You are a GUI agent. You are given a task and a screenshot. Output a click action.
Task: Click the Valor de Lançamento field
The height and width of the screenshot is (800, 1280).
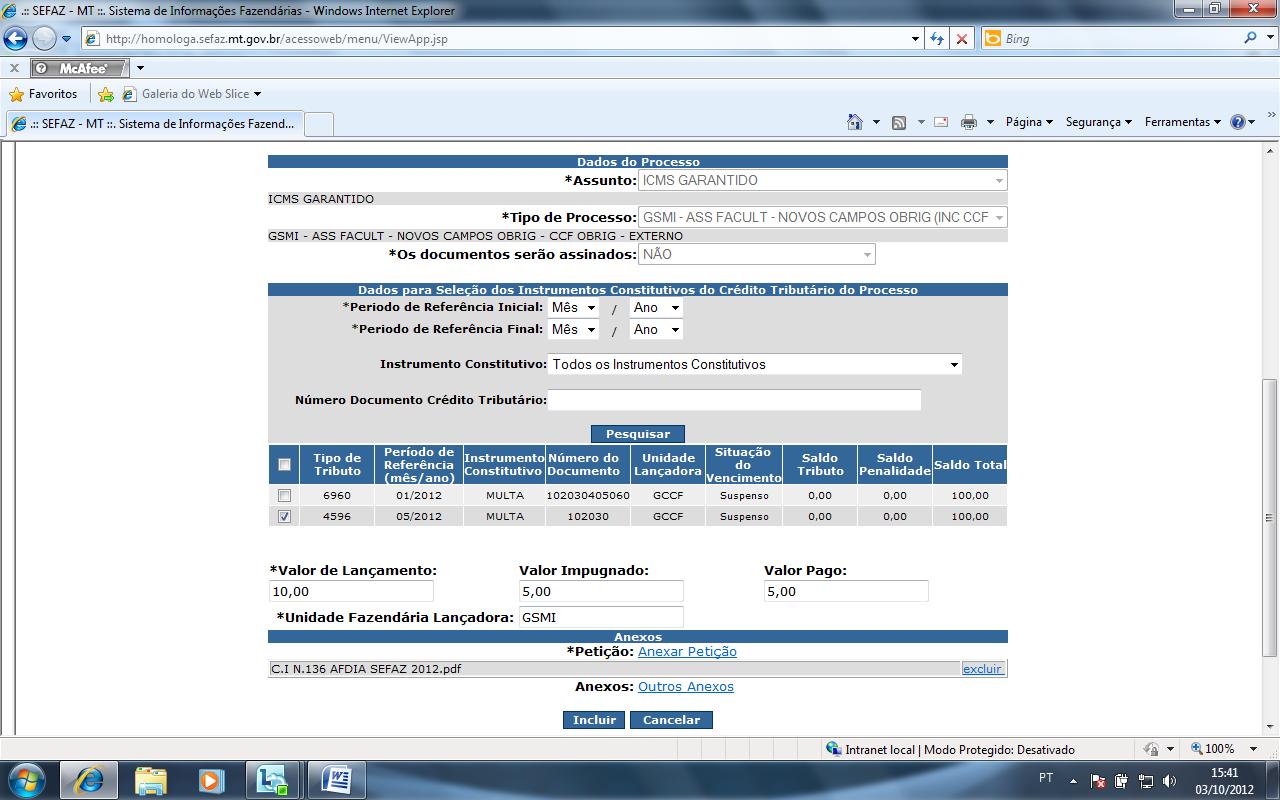point(351,591)
